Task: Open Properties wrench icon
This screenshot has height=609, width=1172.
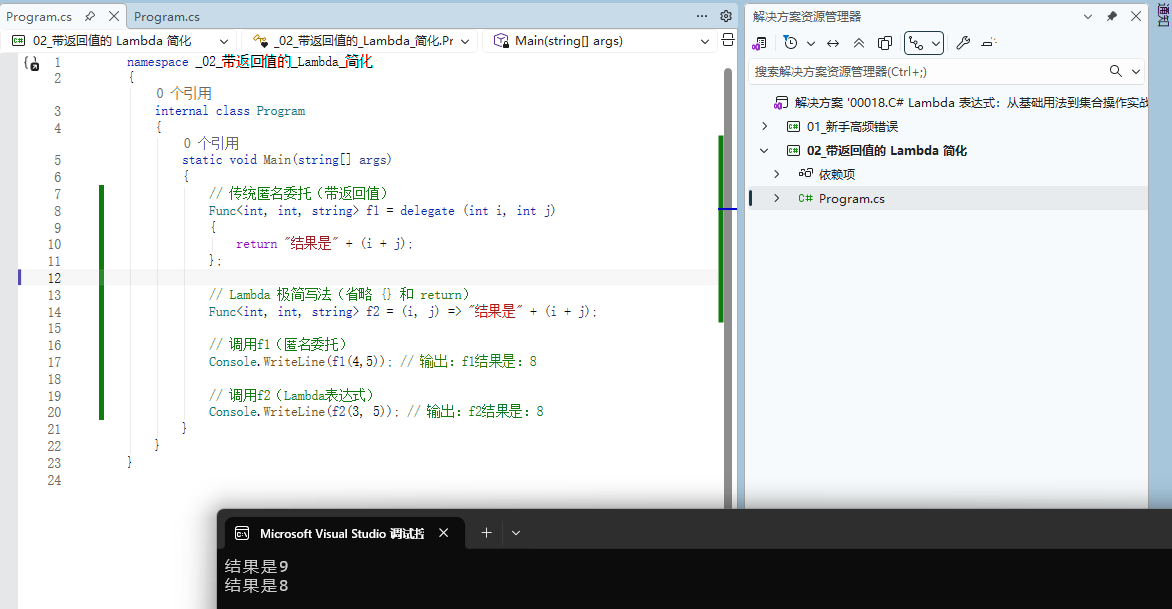Action: (963, 43)
